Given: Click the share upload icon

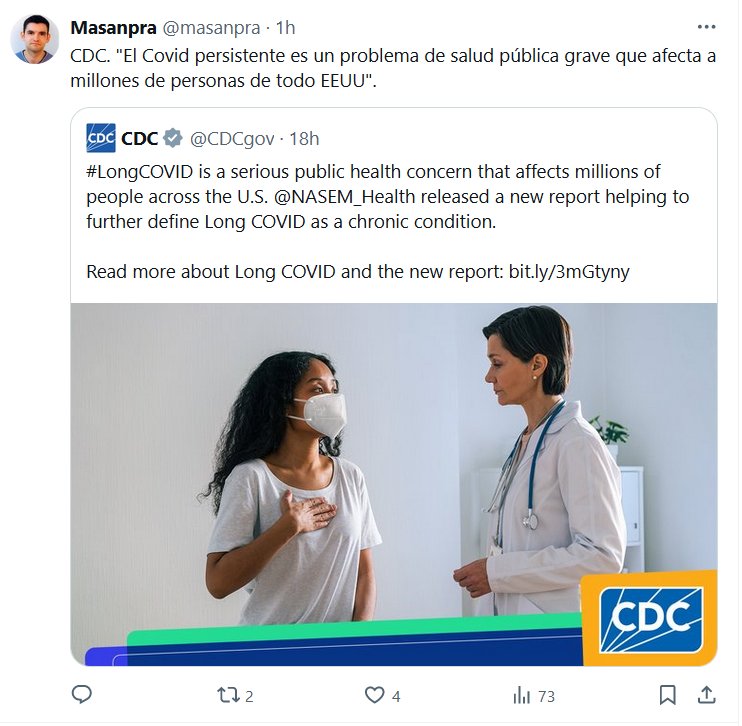Looking at the screenshot, I should tap(705, 695).
